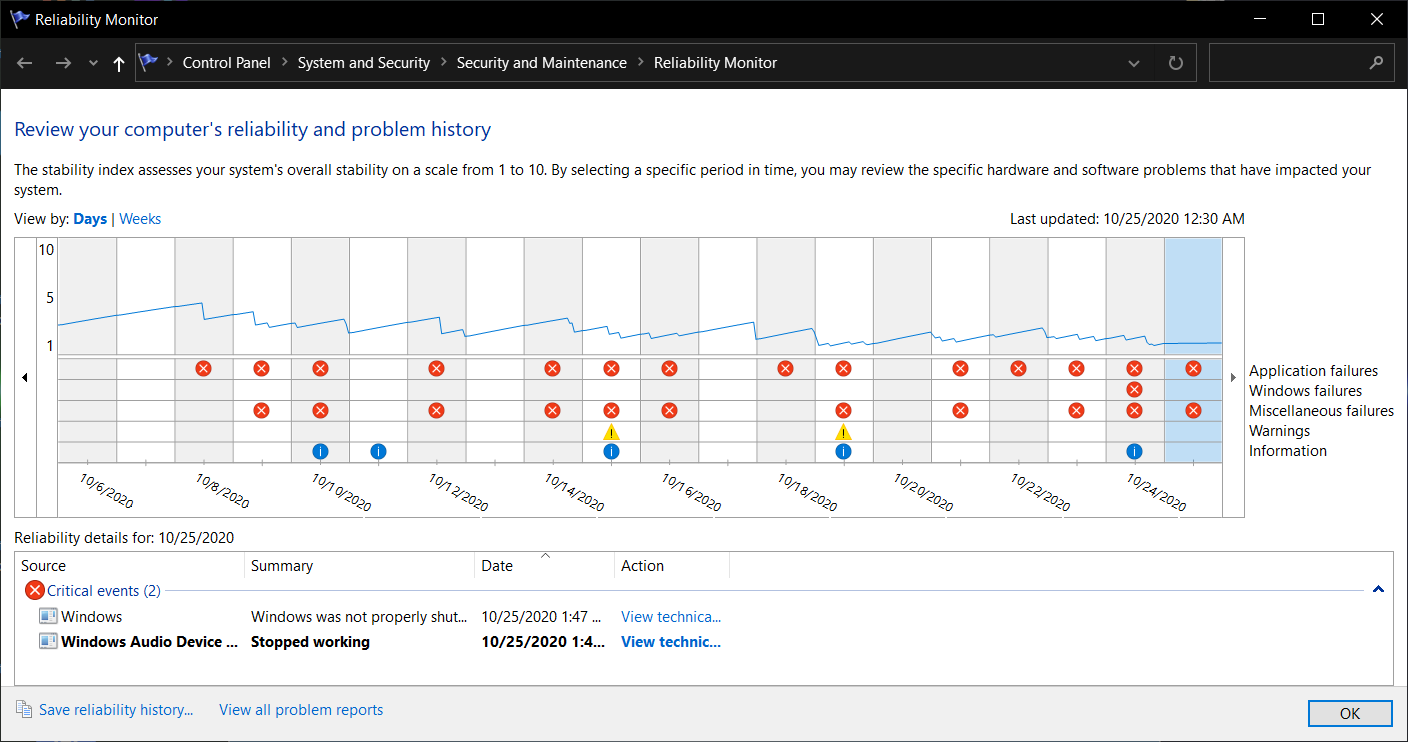Switch chart view to Days
The width and height of the screenshot is (1408, 742).
90,219
